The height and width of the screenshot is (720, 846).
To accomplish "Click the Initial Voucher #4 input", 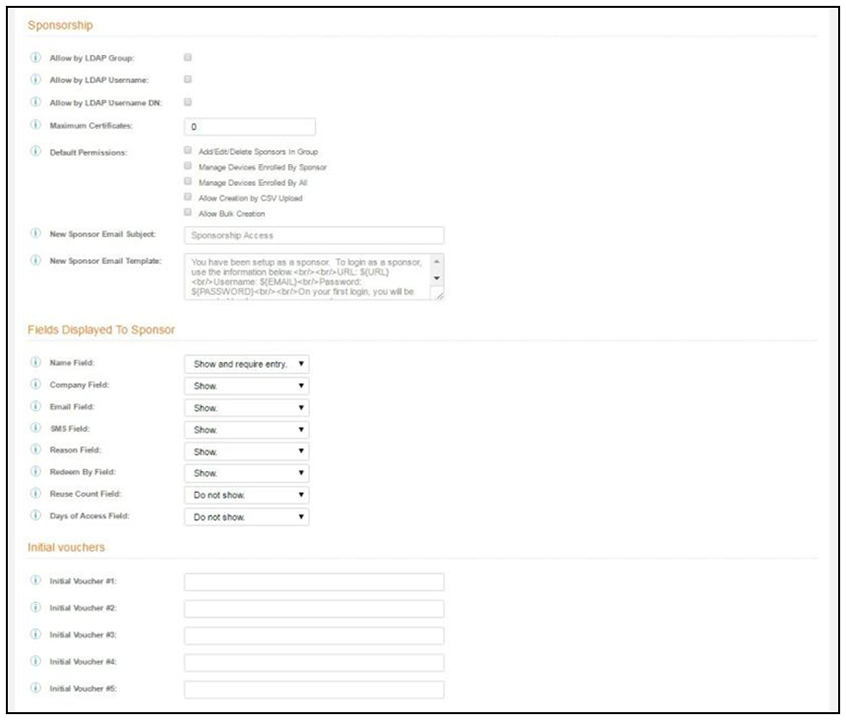I will 314,663.
